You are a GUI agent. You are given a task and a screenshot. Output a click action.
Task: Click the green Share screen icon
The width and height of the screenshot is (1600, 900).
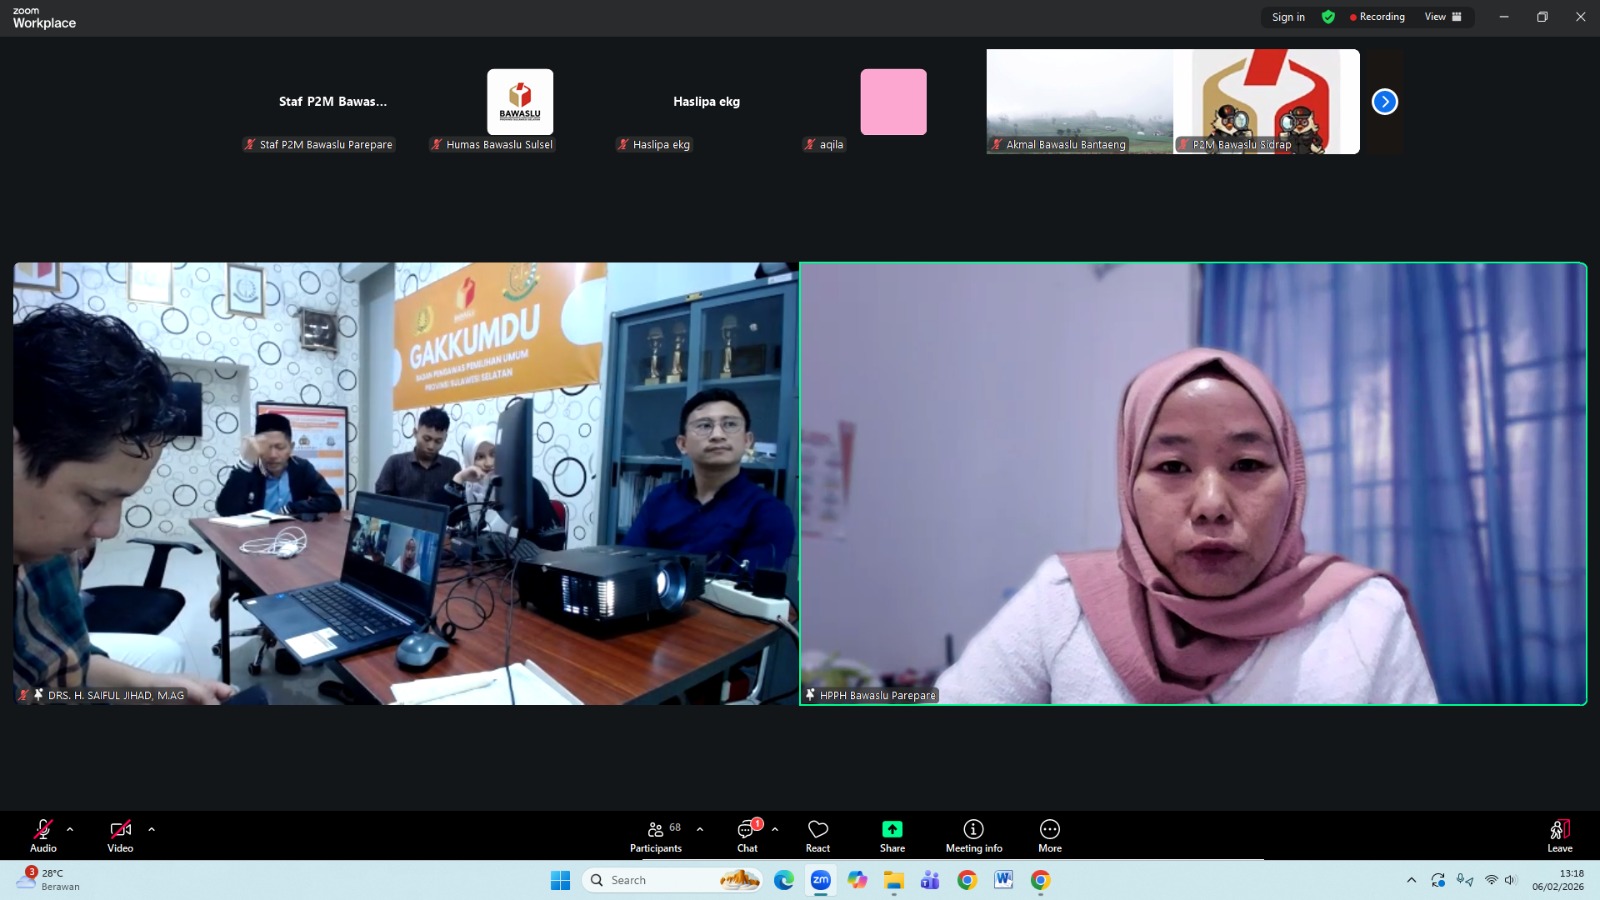coord(892,829)
